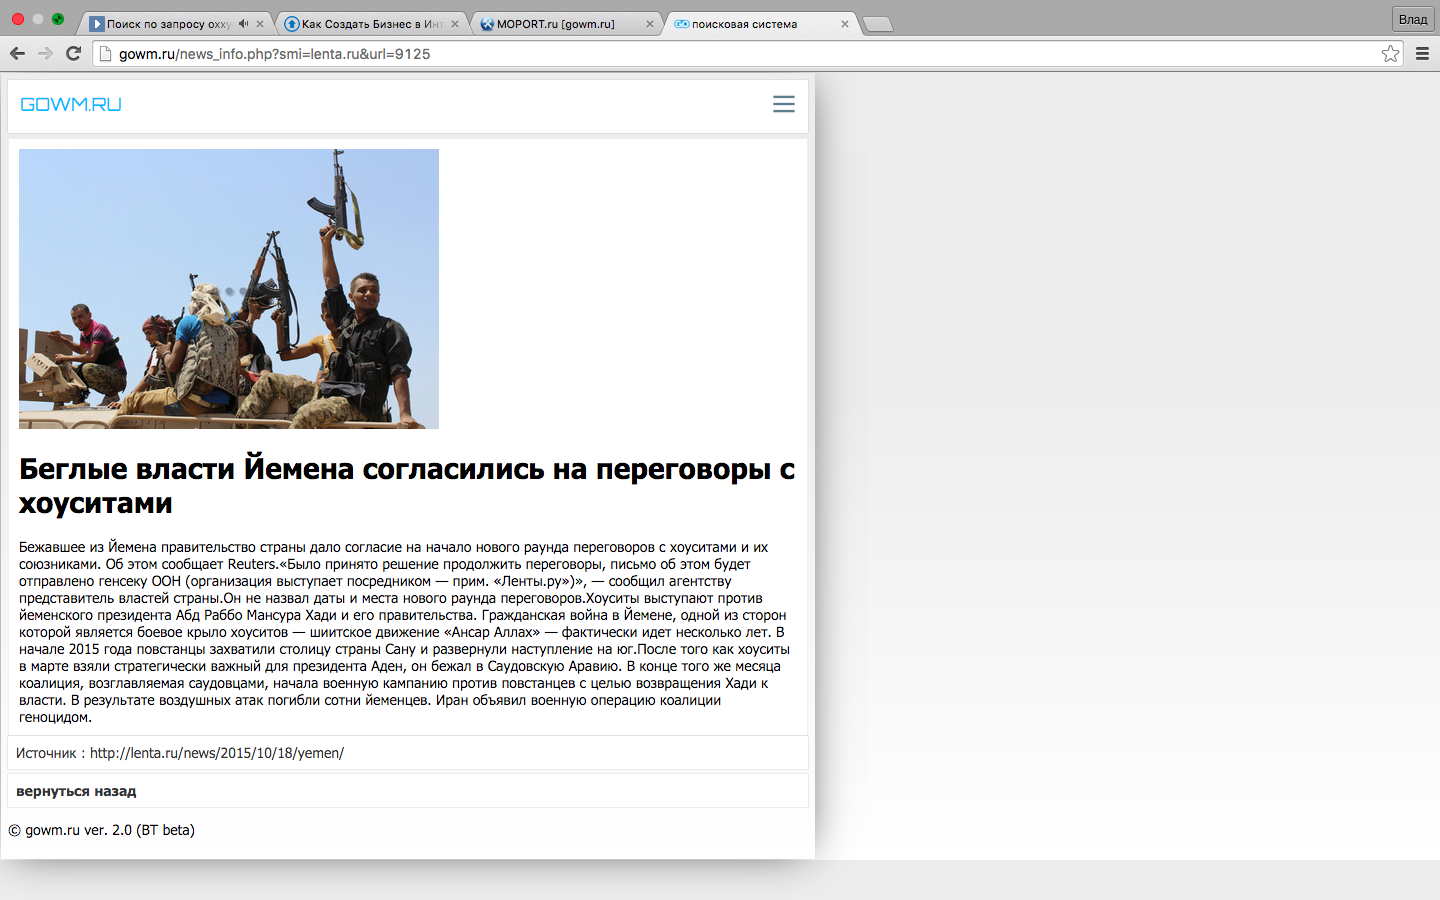Click the Yemen fighters article photo
Screen dimensions: 1440x900
229,289
